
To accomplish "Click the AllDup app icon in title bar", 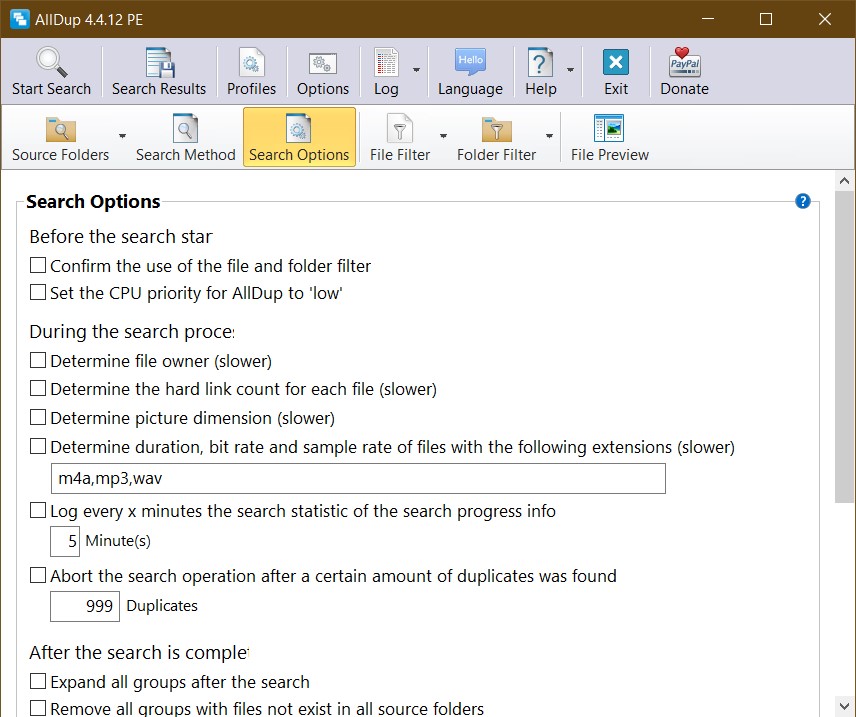I will (20, 19).
